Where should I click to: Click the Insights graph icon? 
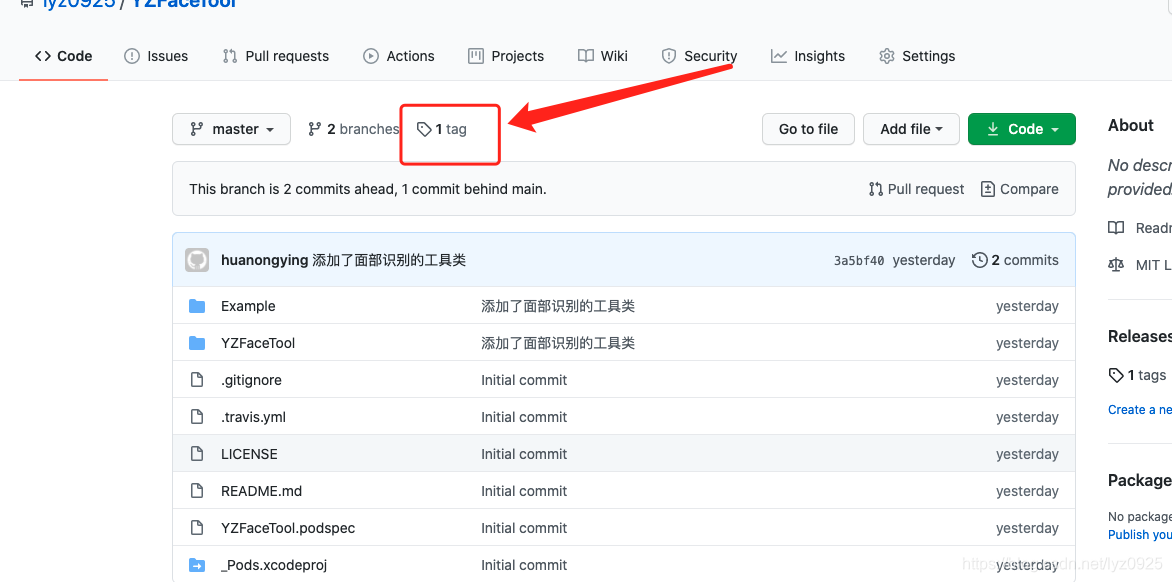[779, 56]
